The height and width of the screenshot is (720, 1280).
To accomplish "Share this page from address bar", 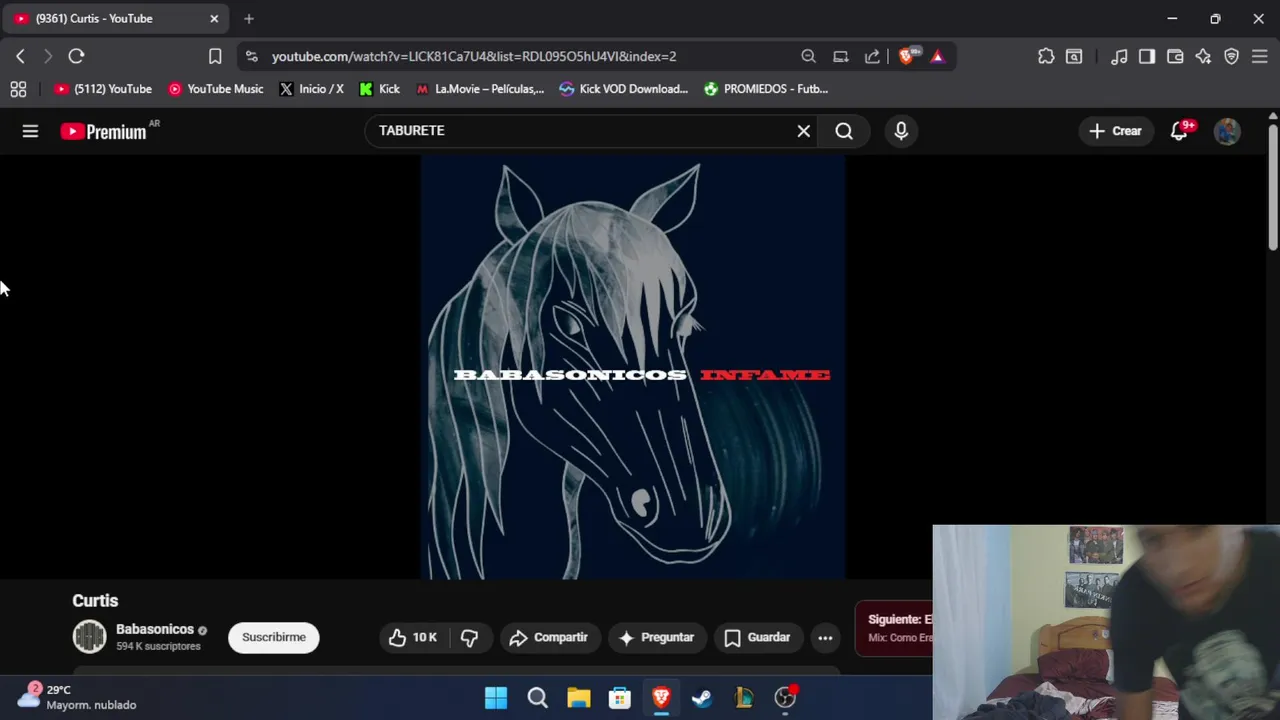I will tap(872, 56).
